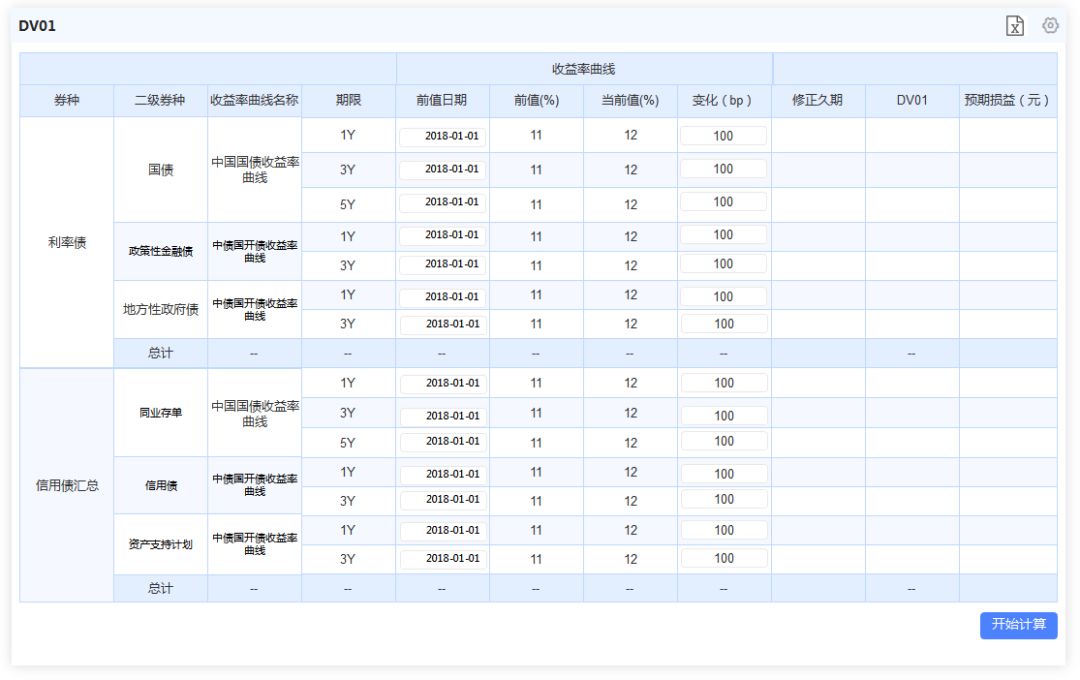Image resolution: width=1080 pixels, height=680 pixels.
Task: Open the DV01 settings gear
Action: tap(1050, 25)
